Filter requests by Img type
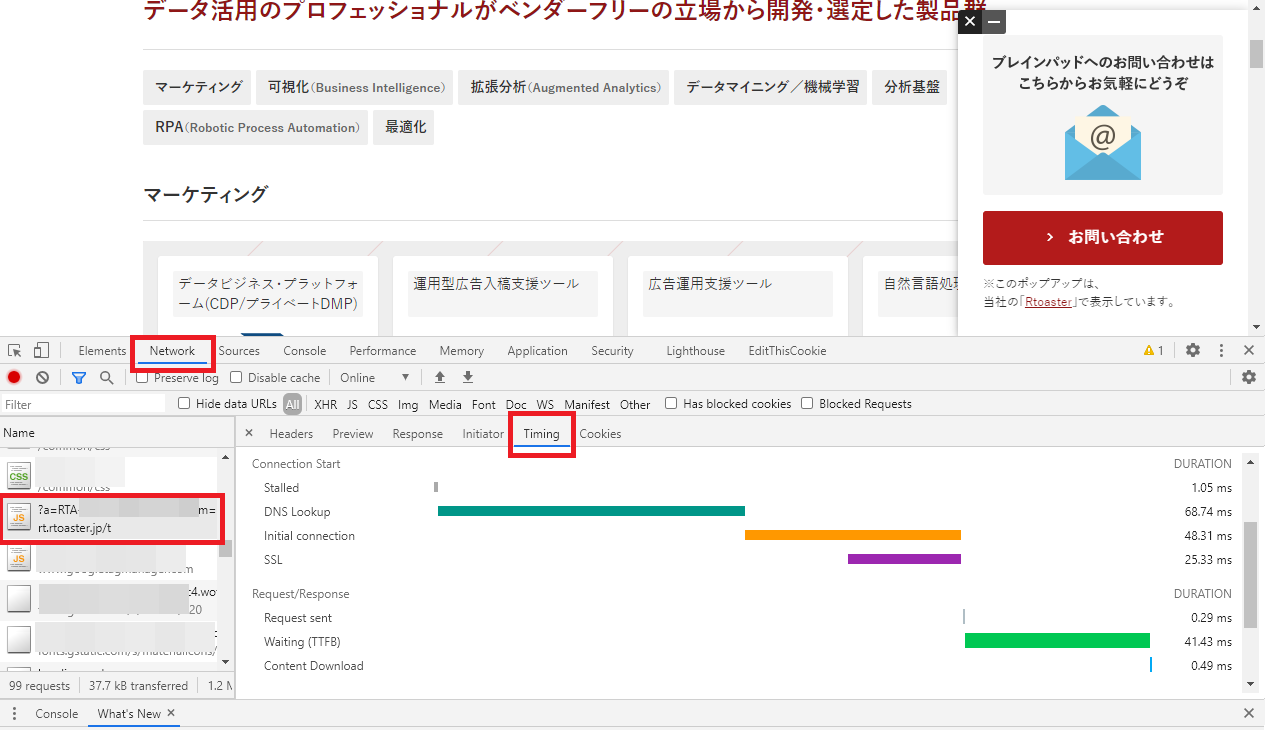 (x=408, y=404)
